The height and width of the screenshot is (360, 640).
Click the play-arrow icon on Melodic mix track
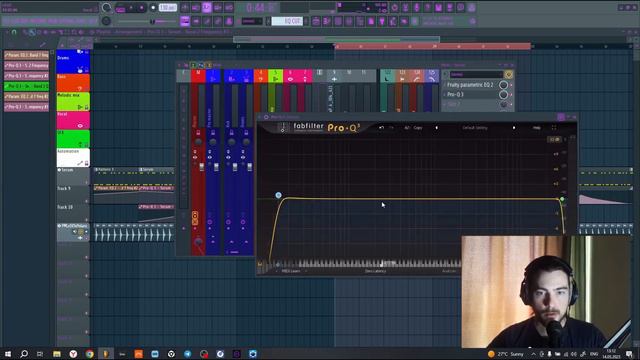tap(80, 107)
